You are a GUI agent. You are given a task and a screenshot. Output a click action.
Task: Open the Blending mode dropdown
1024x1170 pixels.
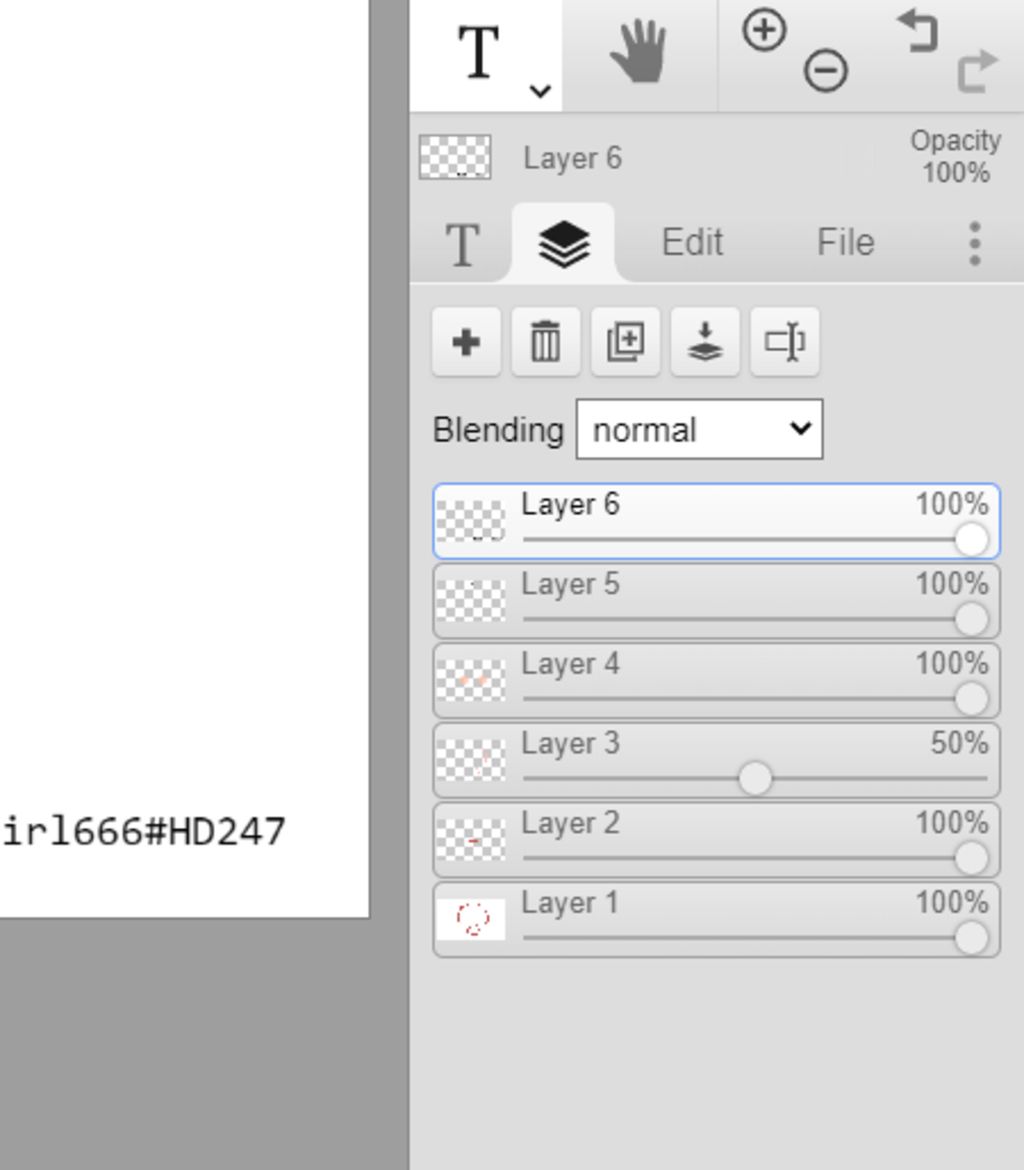(699, 430)
